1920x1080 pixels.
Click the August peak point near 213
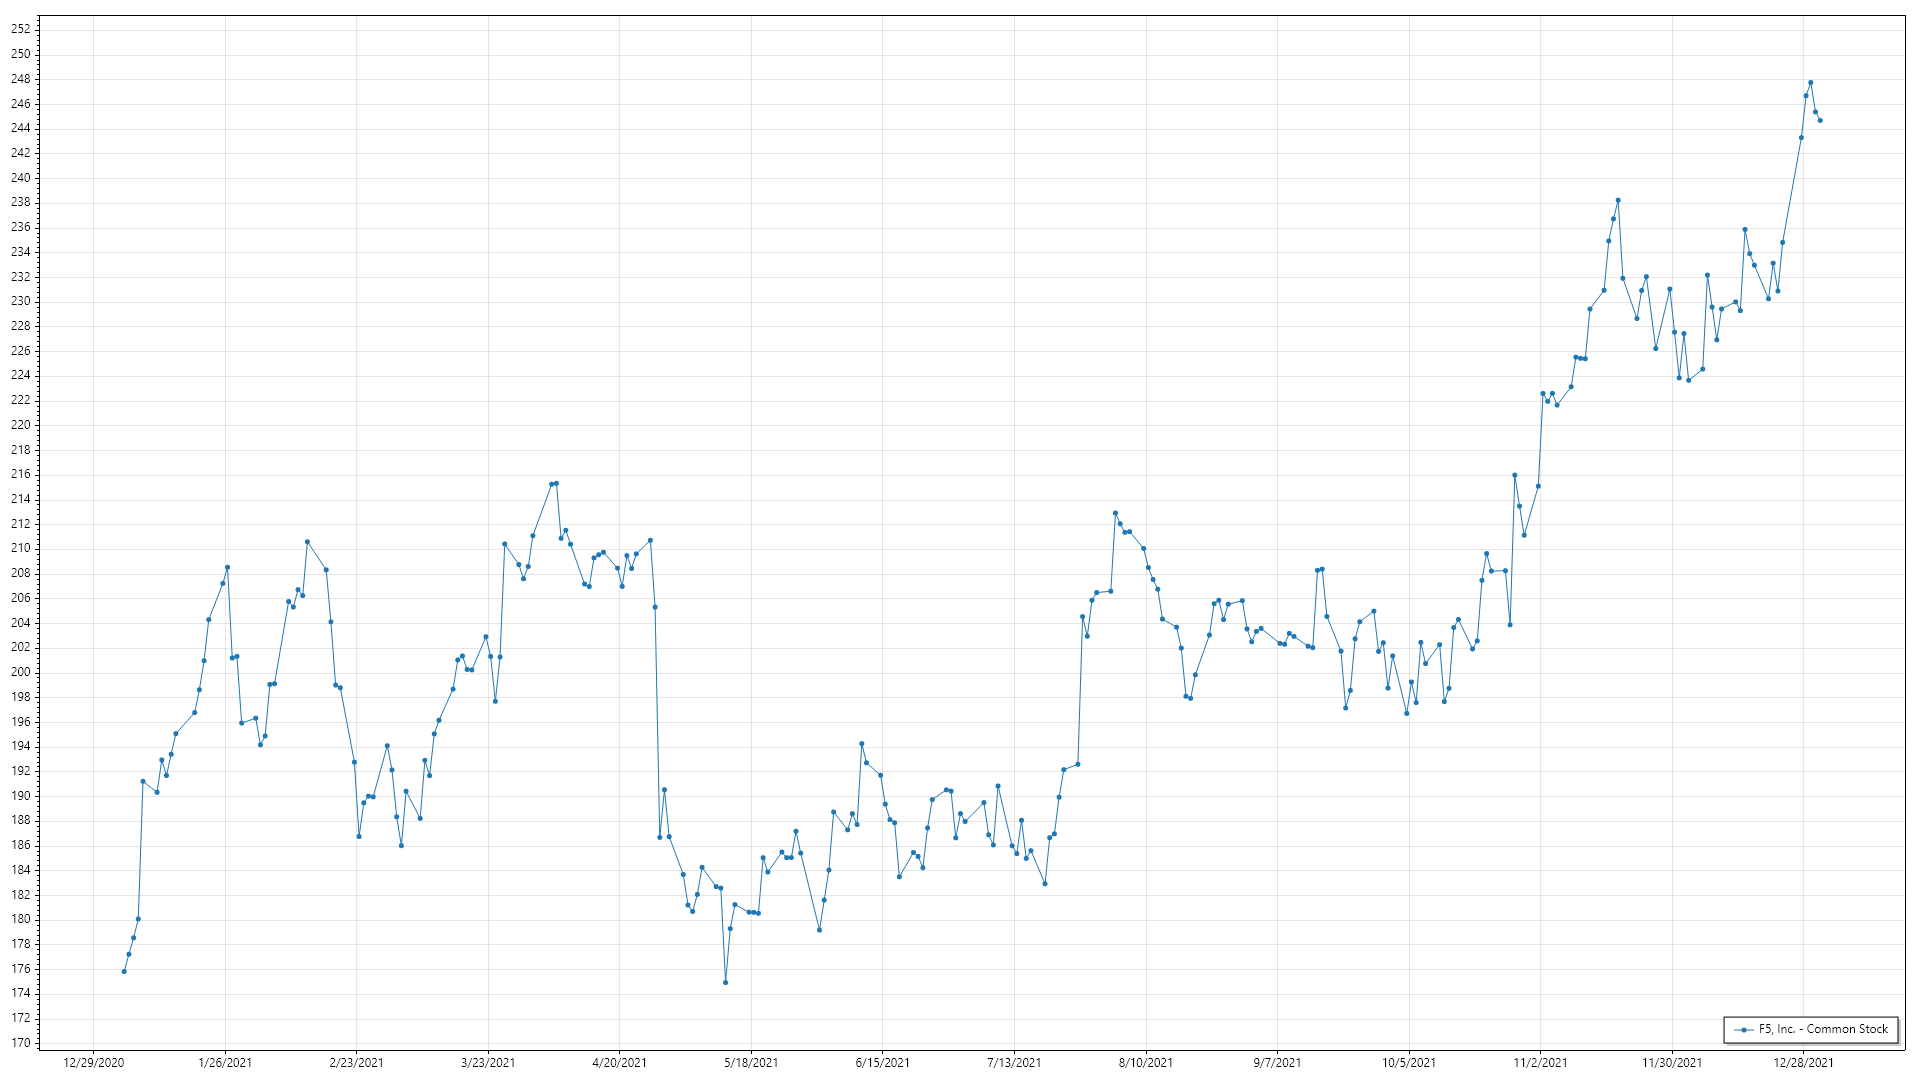click(1115, 513)
